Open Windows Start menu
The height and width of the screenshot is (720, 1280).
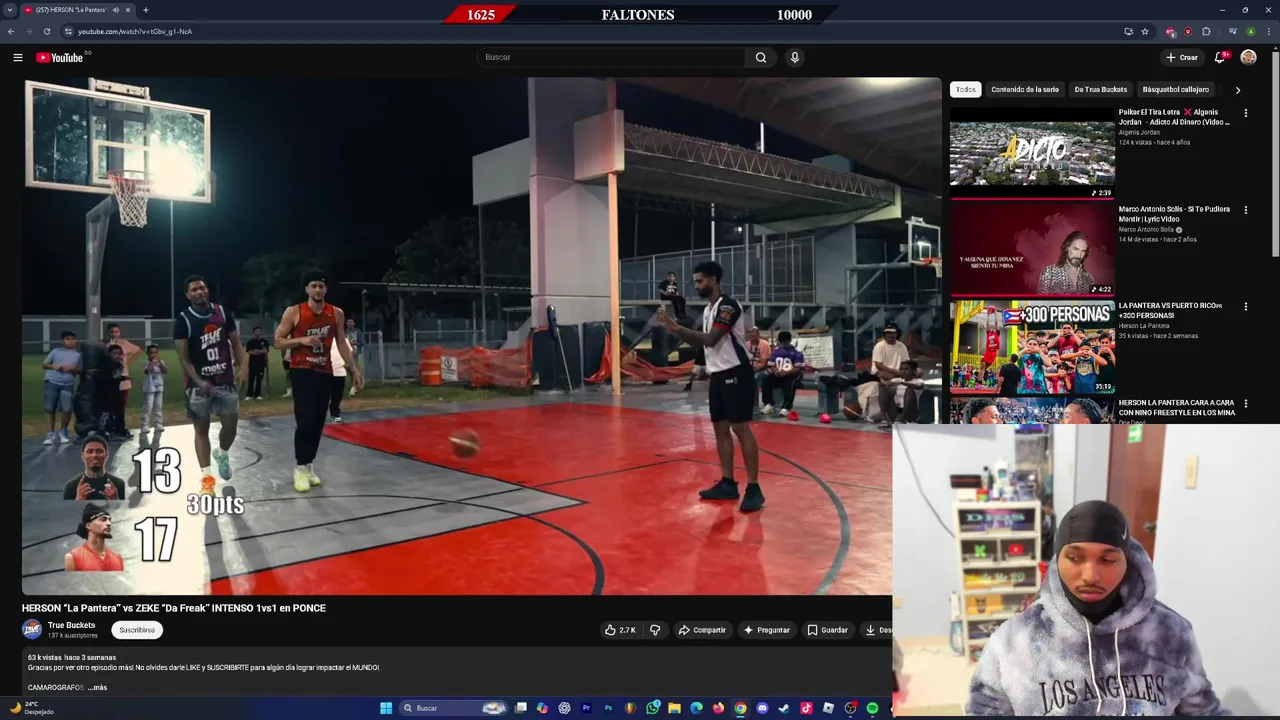click(x=386, y=708)
